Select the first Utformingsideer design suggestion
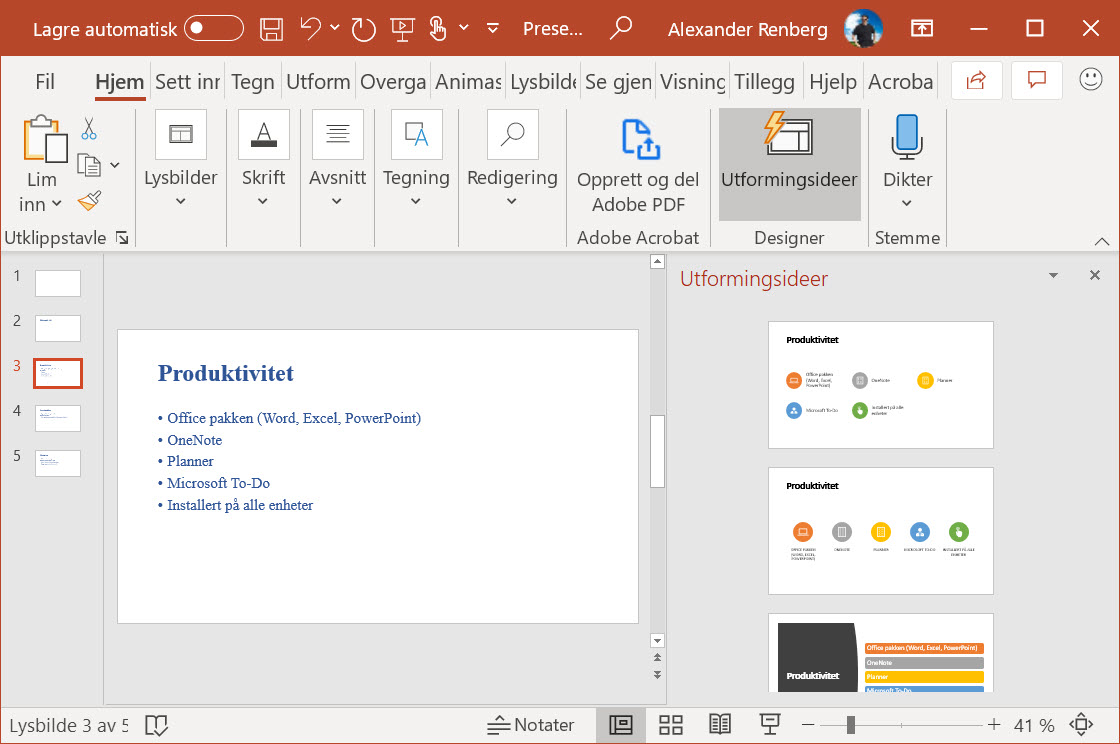The height and width of the screenshot is (744, 1120). point(880,385)
